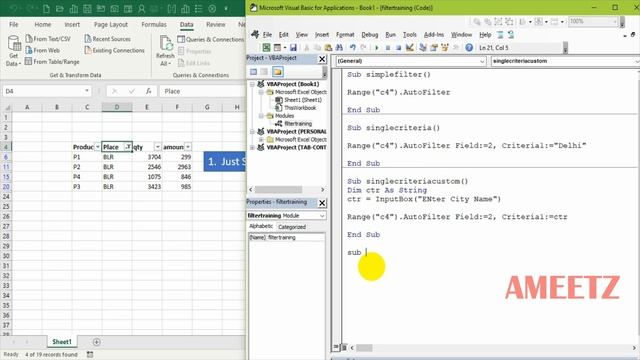
Task: Add a new sheet with plus button
Action: coord(96,342)
